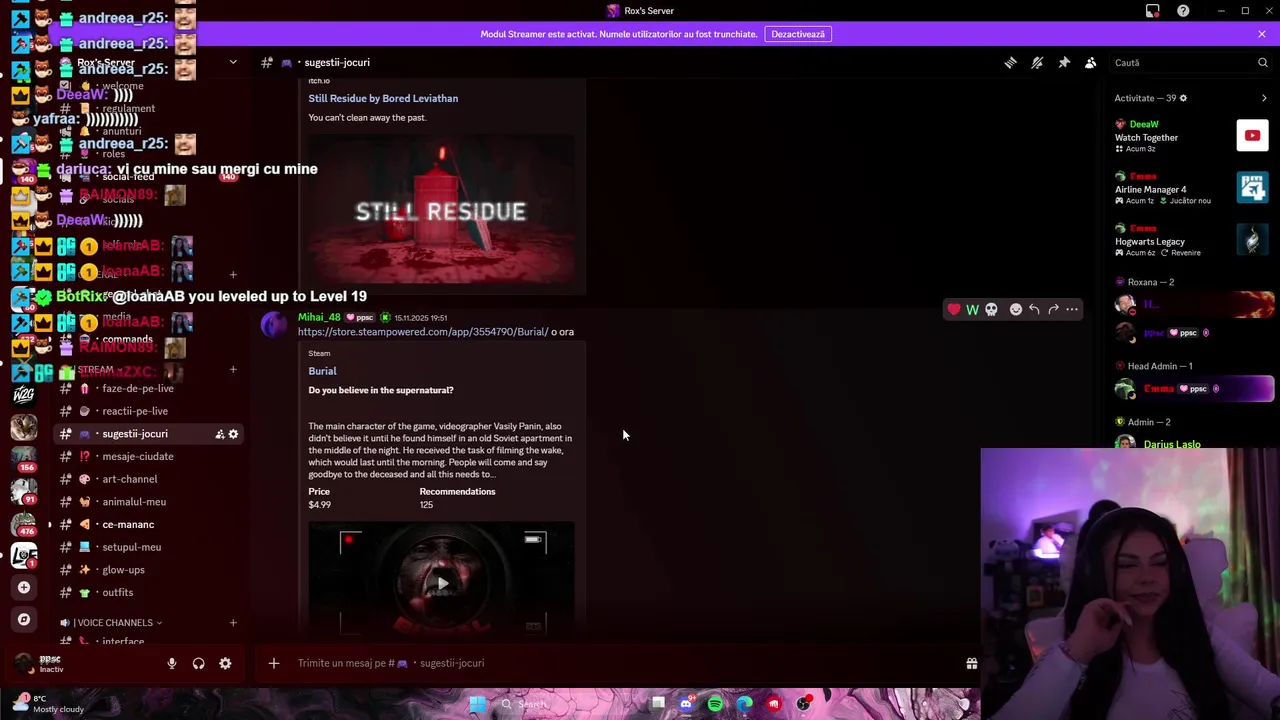This screenshot has width=1280, height=720.
Task: Open Activitate settings gear
Action: pyautogui.click(x=1183, y=98)
